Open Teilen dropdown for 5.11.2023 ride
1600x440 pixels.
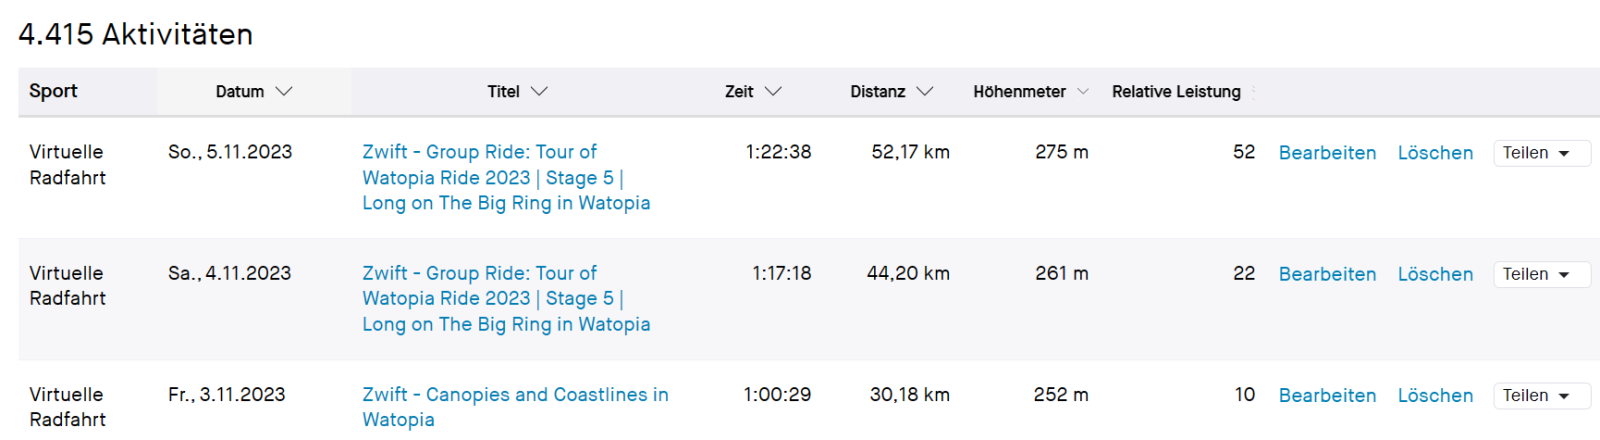tap(1540, 153)
